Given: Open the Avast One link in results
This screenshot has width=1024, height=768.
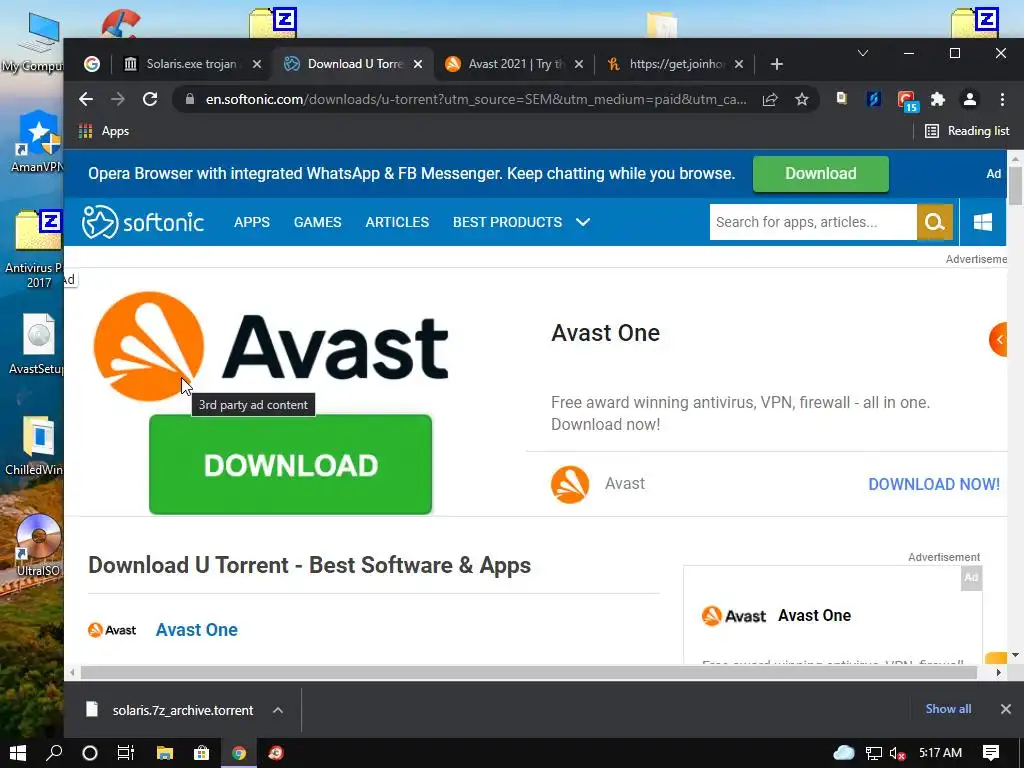Looking at the screenshot, I should (x=197, y=630).
